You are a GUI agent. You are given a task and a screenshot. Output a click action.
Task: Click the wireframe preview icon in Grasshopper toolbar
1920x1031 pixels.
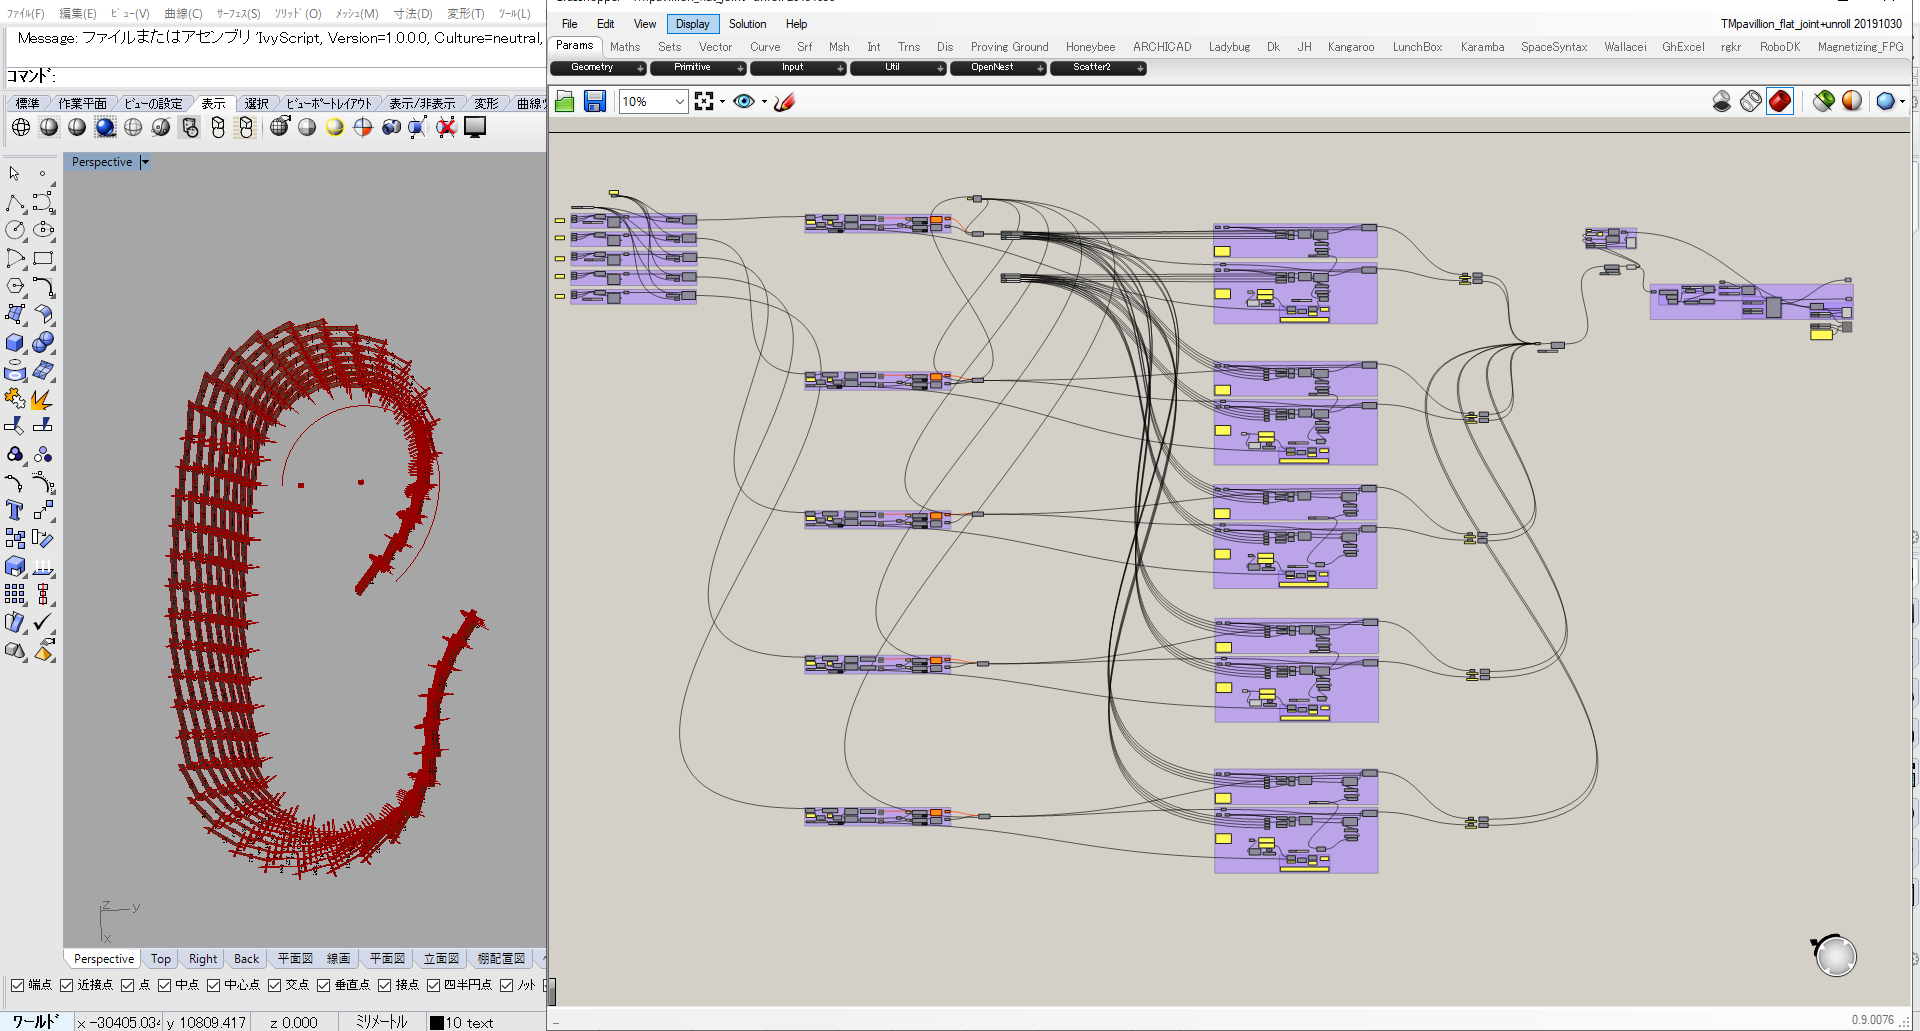click(x=1751, y=101)
